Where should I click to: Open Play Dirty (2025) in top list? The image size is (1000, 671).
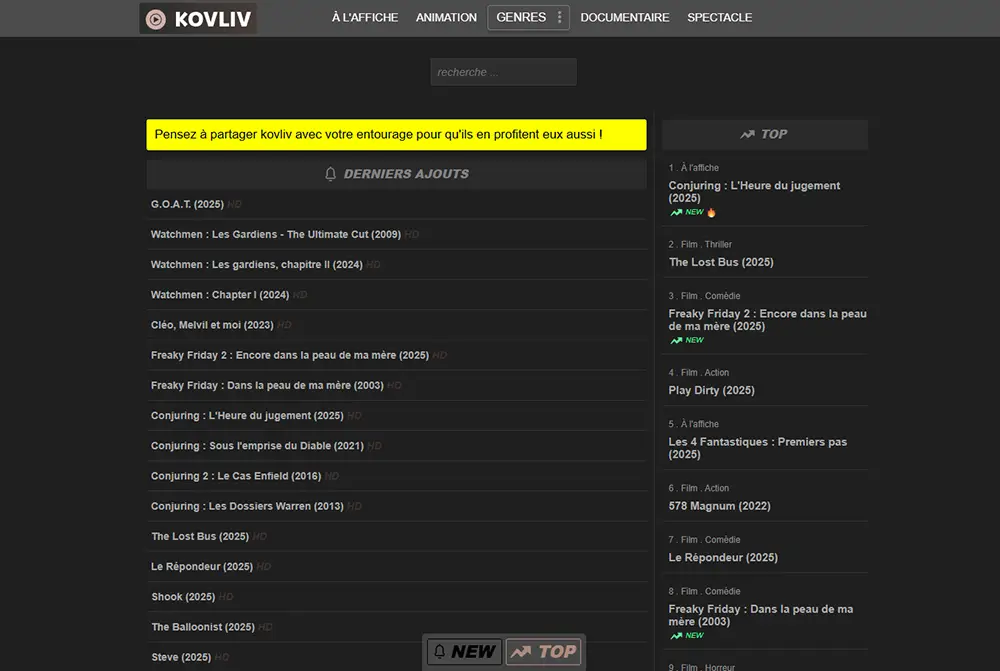click(x=711, y=390)
